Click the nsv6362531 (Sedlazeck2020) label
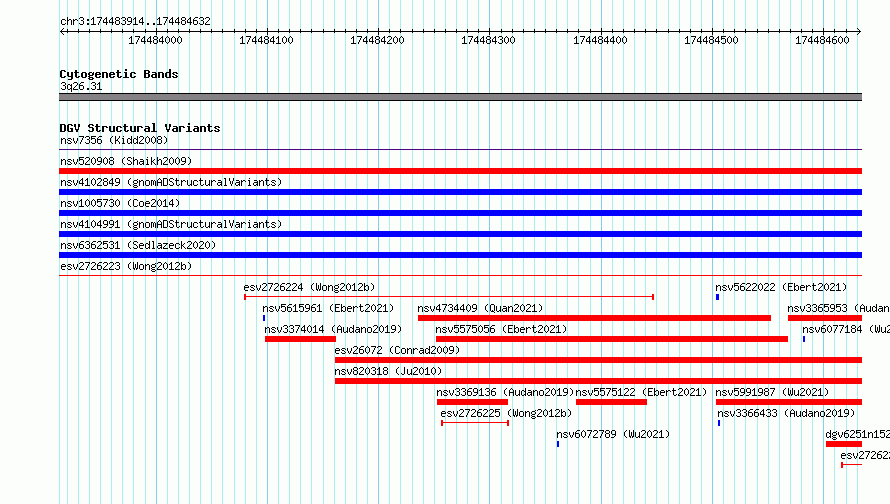This screenshot has width=890, height=504. (138, 245)
